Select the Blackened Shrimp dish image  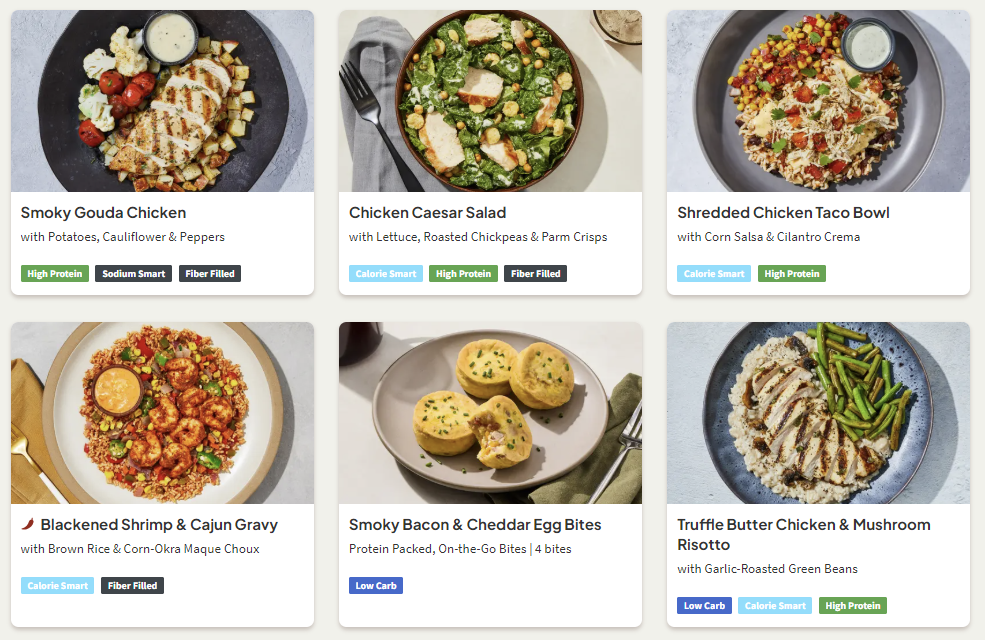[x=162, y=413]
